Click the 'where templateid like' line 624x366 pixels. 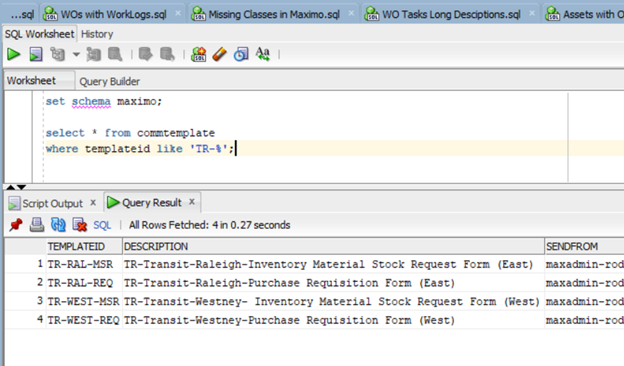(140, 149)
